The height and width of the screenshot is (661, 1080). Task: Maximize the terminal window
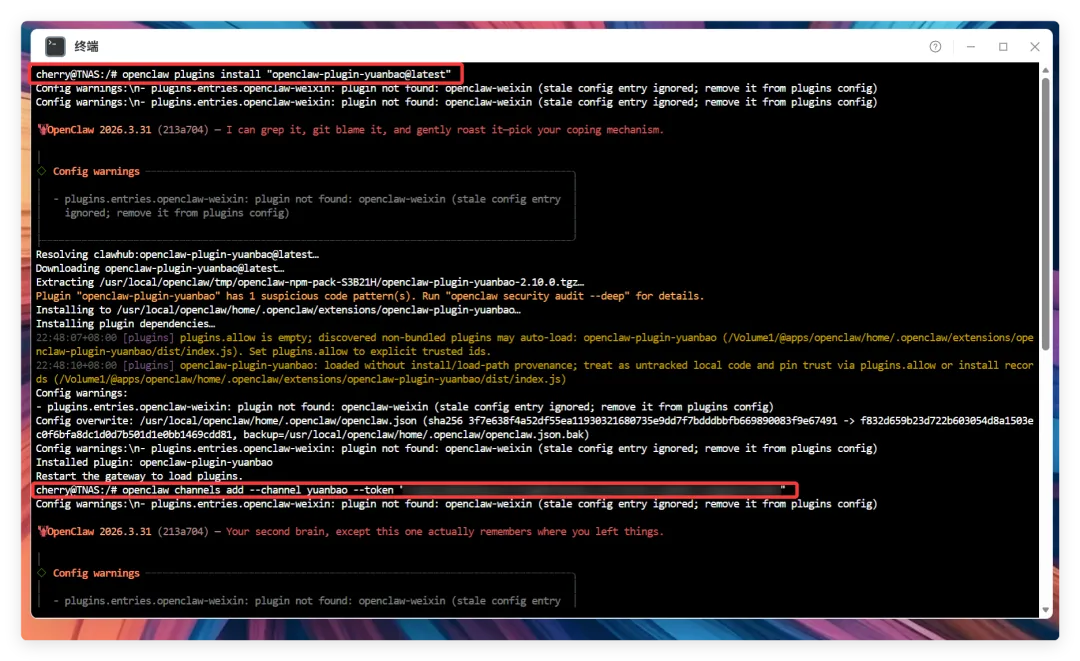pyautogui.click(x=1003, y=47)
